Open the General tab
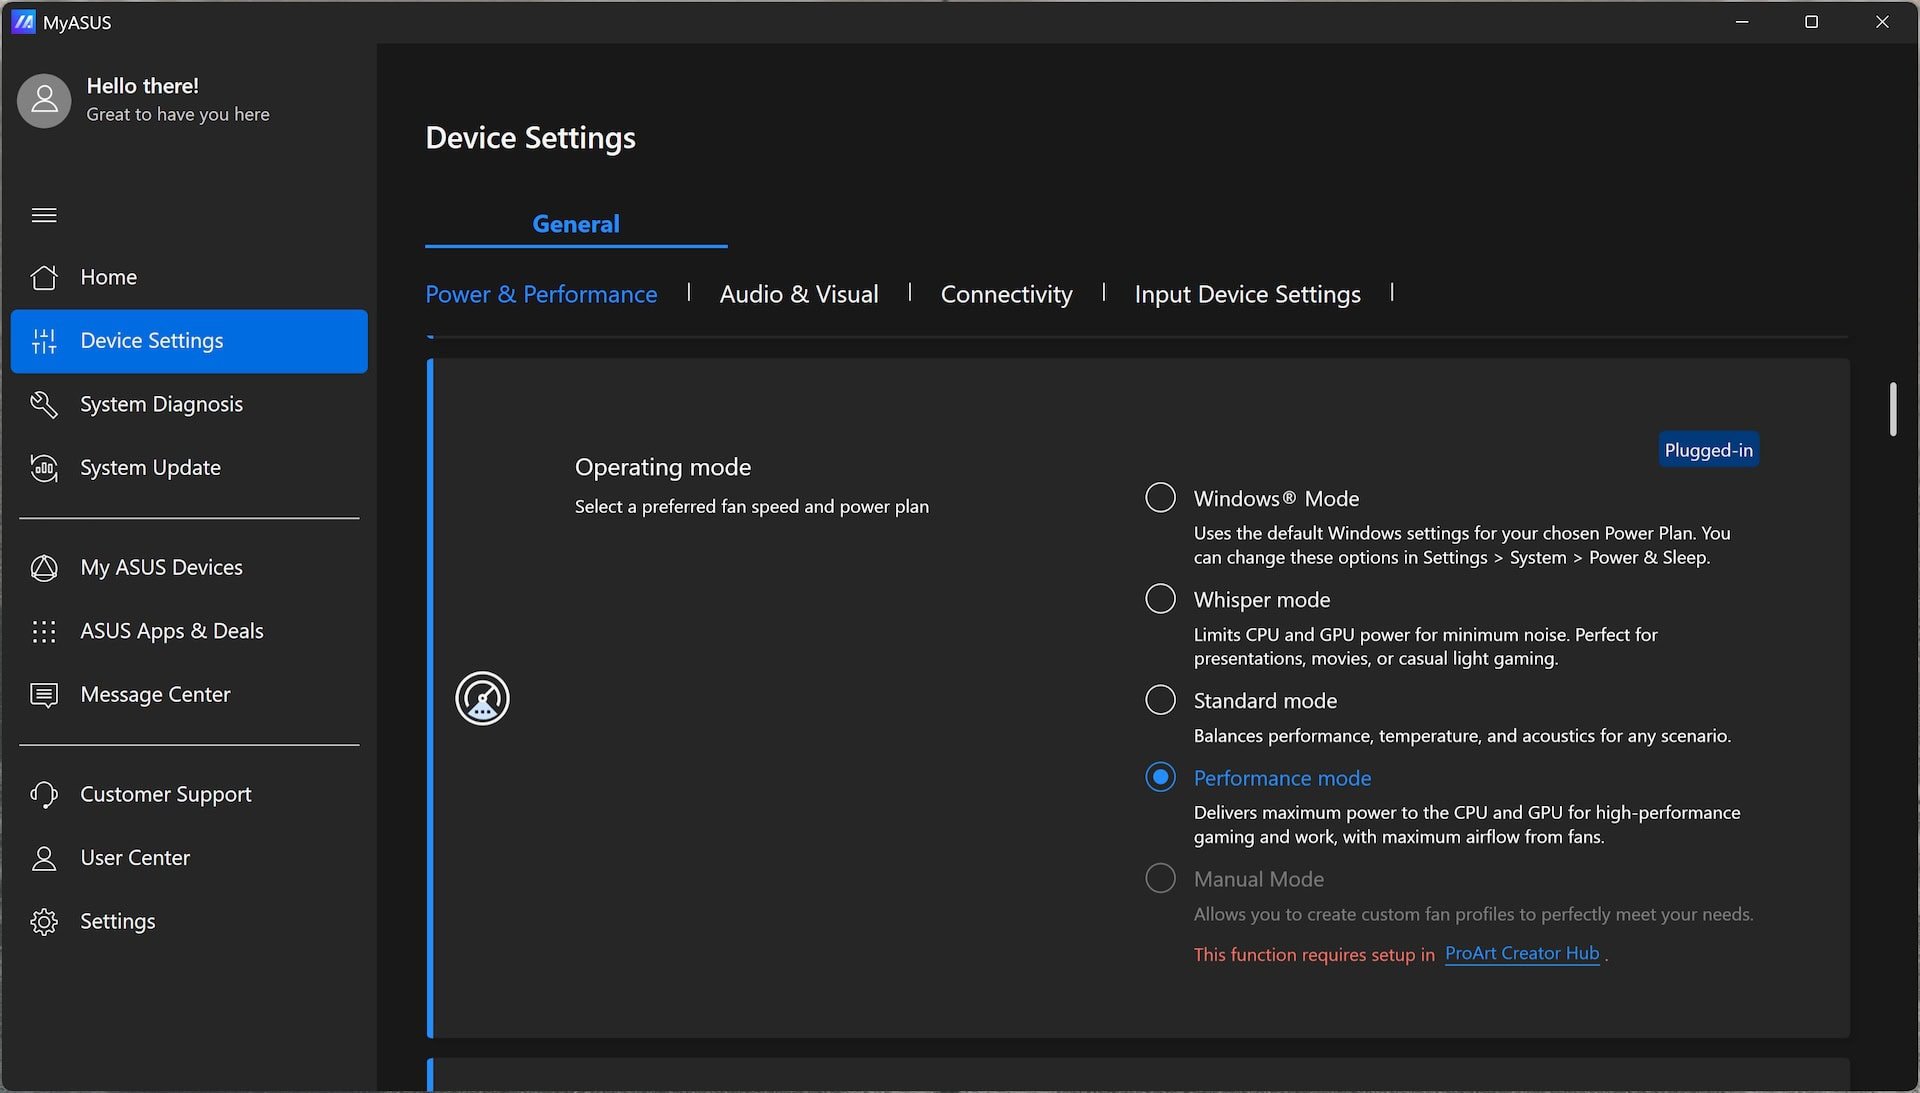This screenshot has height=1093, width=1920. tap(576, 224)
